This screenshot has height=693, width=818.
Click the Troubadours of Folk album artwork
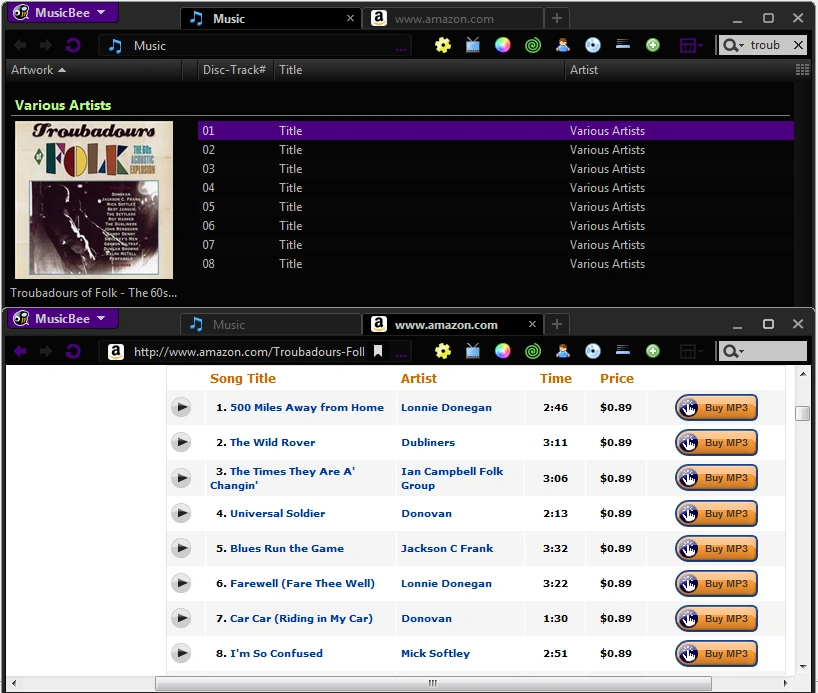(x=93, y=198)
